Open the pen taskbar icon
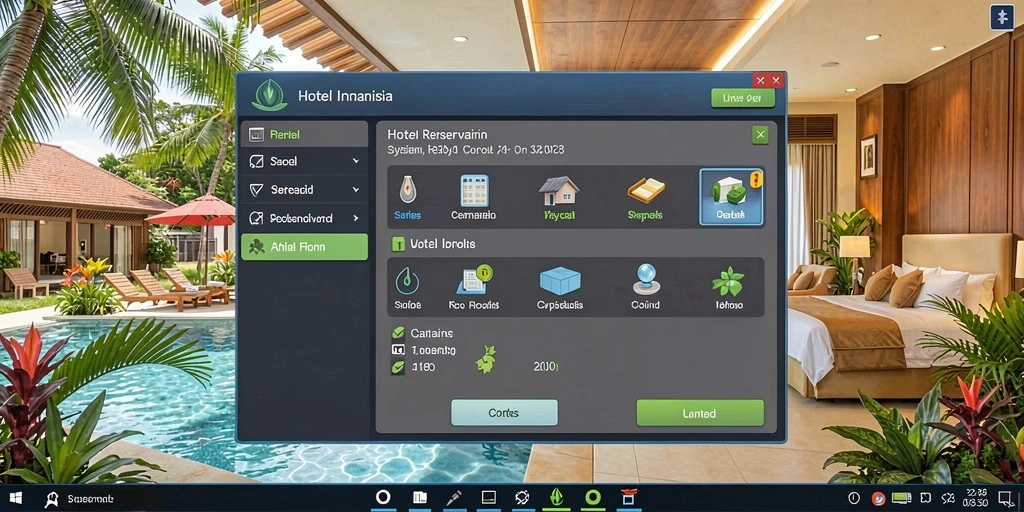Viewport: 1024px width, 512px height. coord(454,498)
